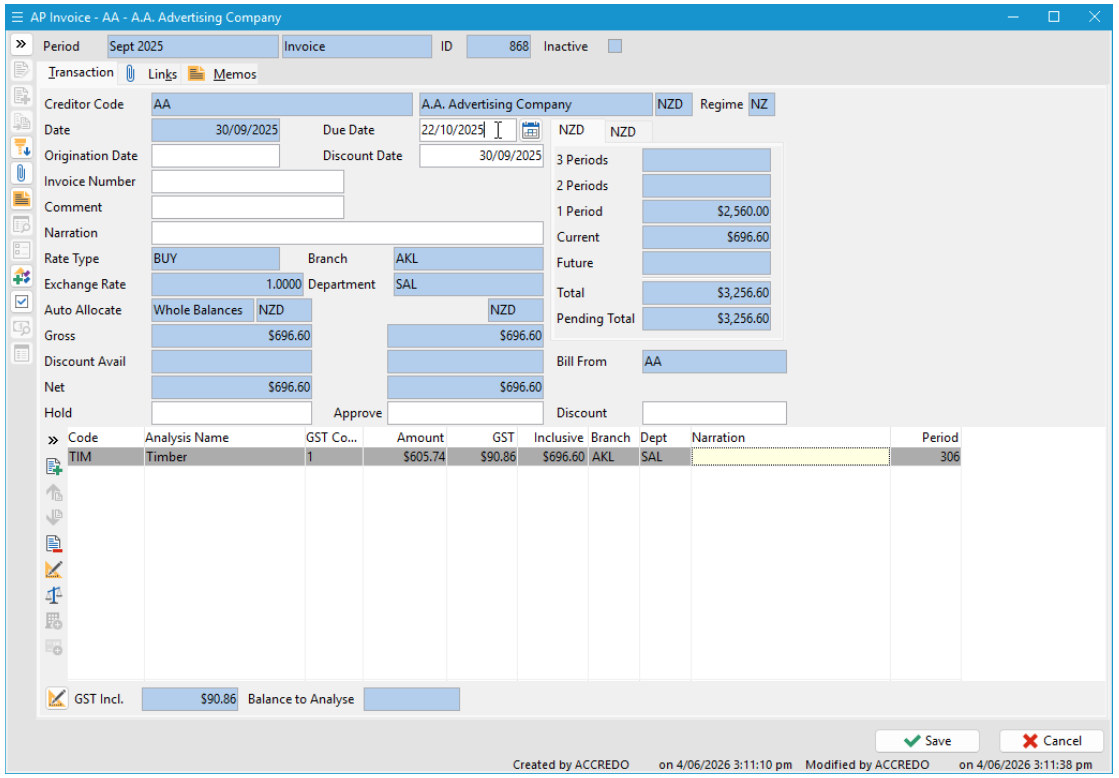Click the greyed plain document icon in sidebar

pyautogui.click(x=21, y=70)
